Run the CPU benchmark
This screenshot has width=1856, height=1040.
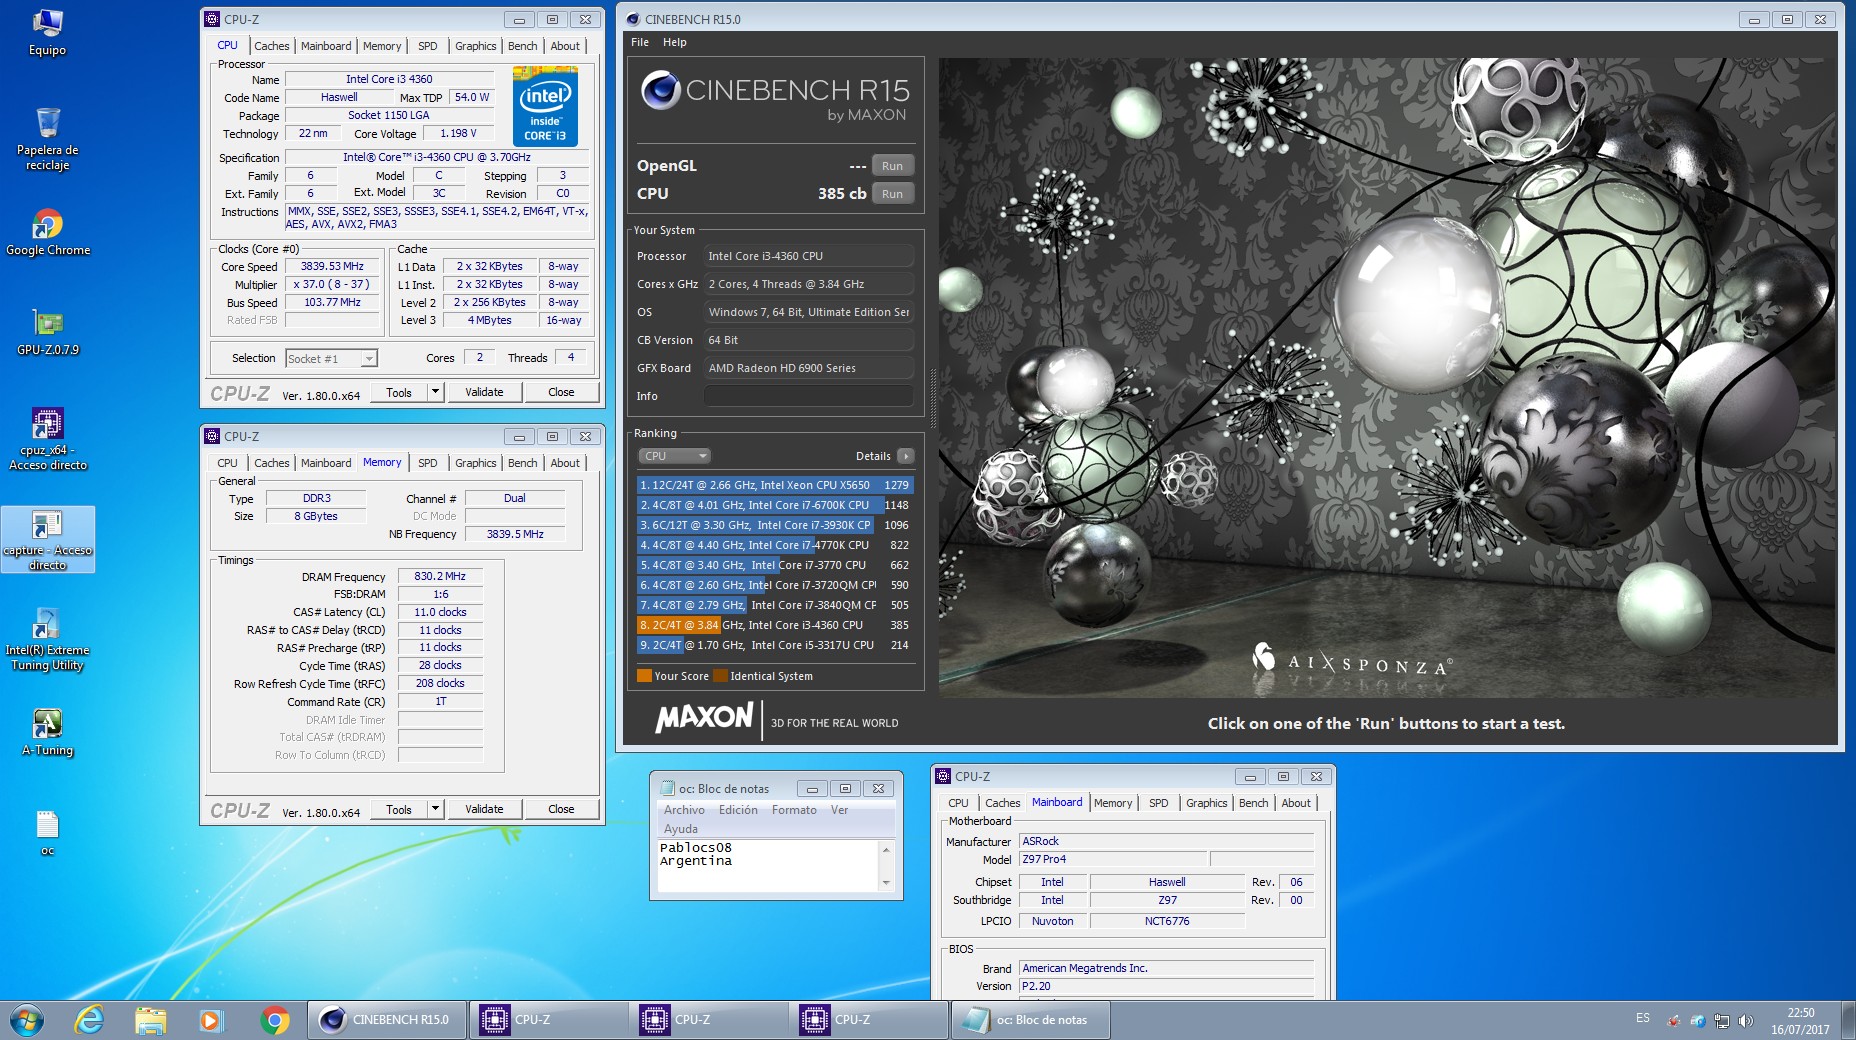click(x=892, y=194)
